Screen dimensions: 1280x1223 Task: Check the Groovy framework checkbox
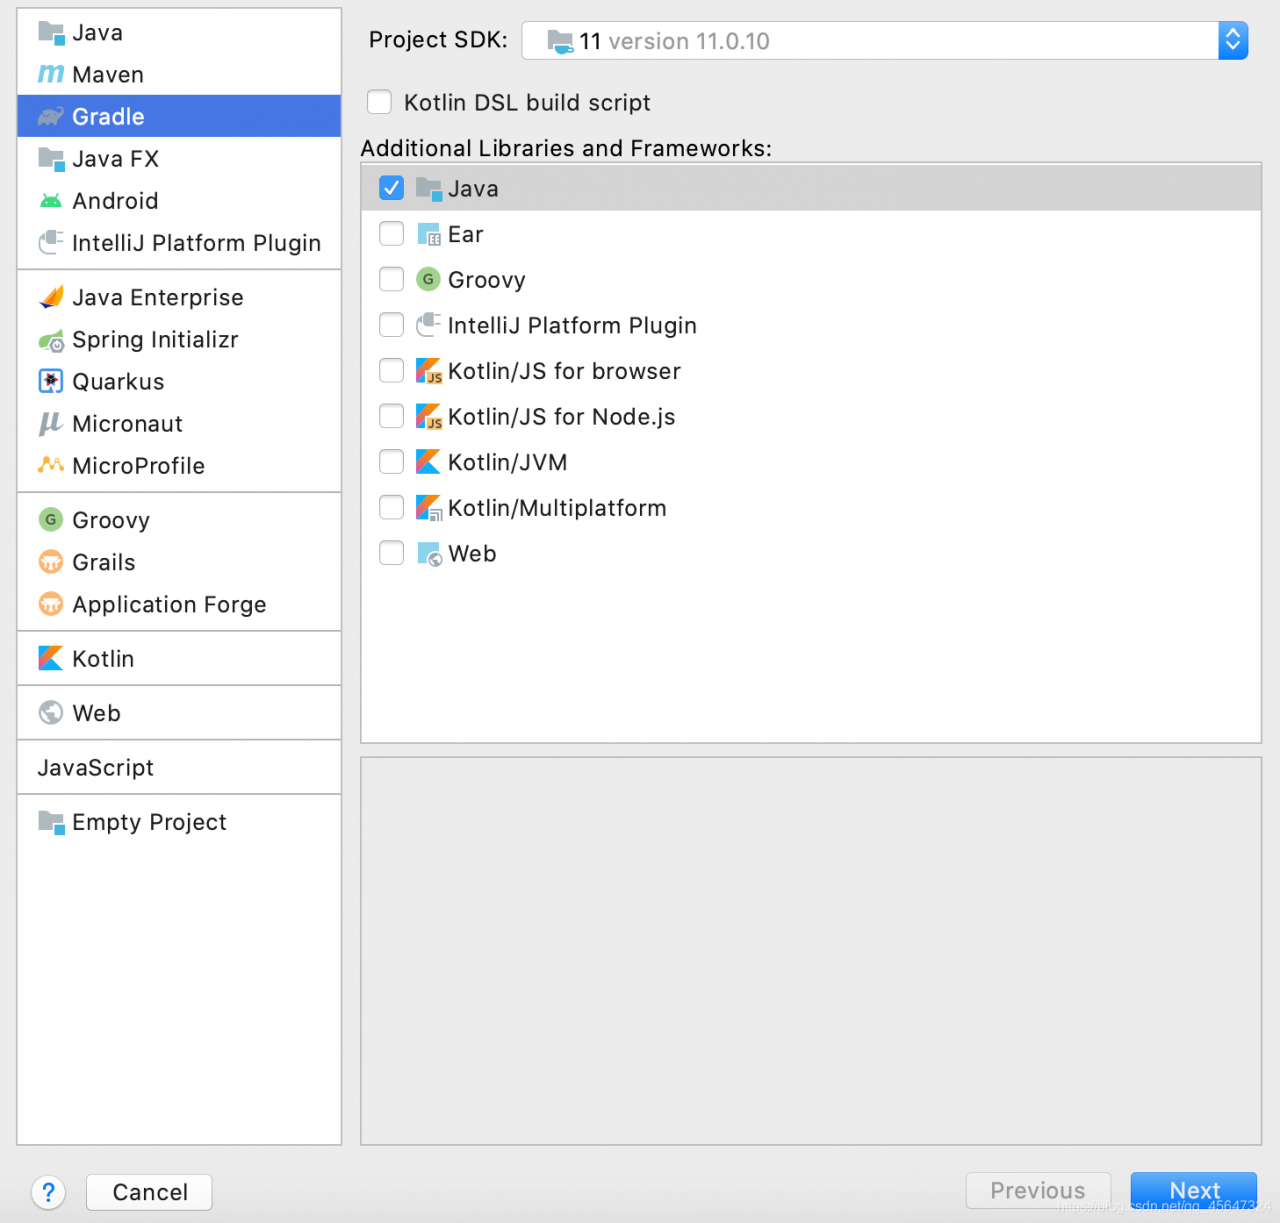[392, 279]
